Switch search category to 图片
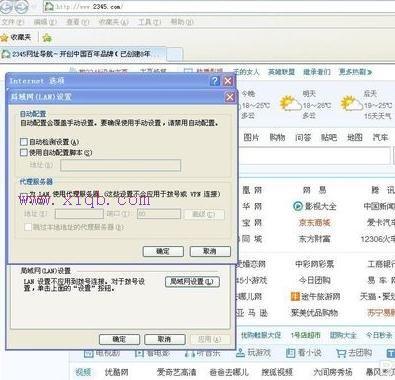 (x=251, y=137)
